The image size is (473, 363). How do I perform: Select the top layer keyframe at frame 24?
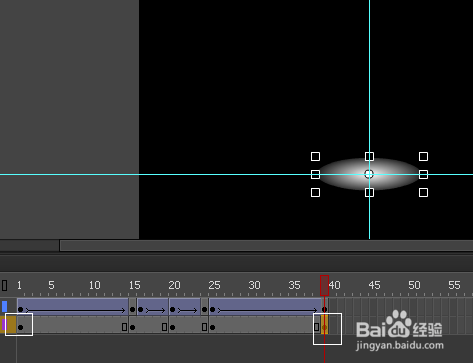pyautogui.click(x=204, y=310)
